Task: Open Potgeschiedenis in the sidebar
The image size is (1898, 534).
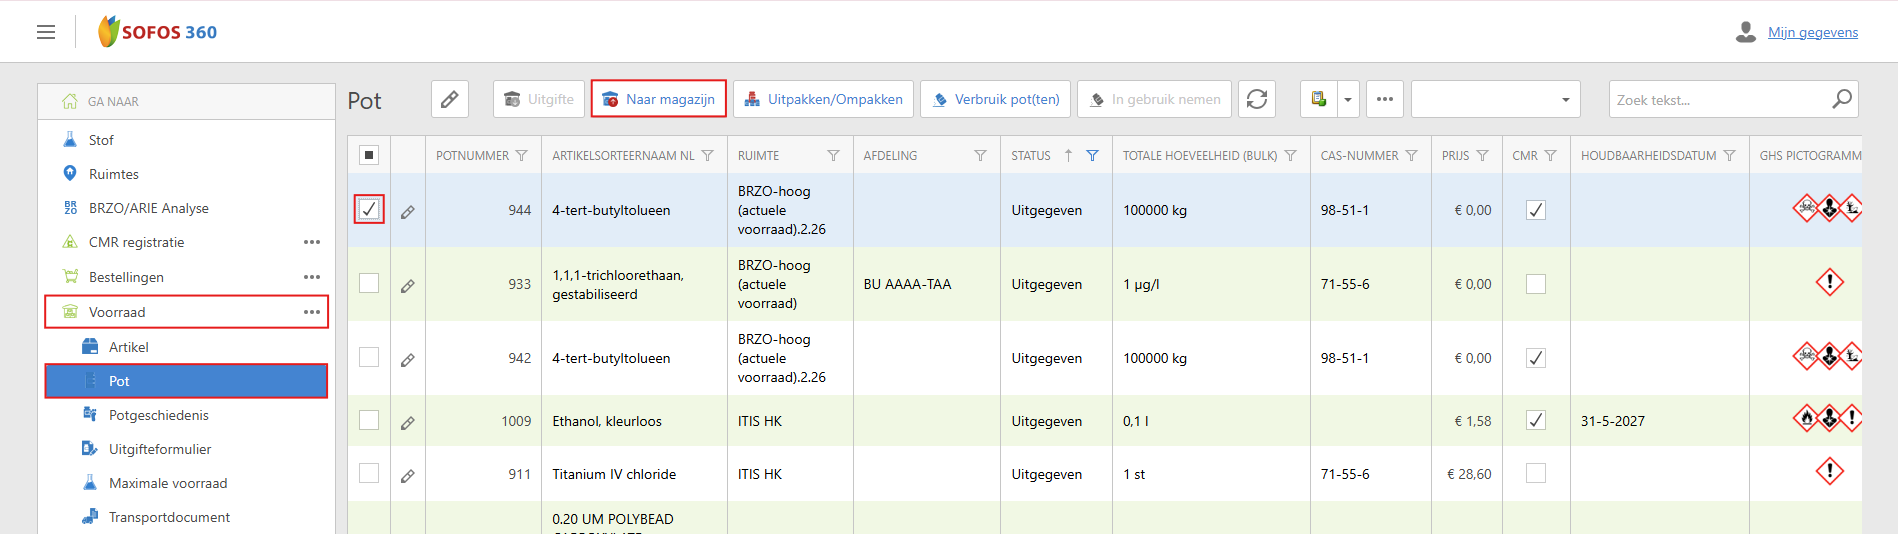Action: click(158, 415)
